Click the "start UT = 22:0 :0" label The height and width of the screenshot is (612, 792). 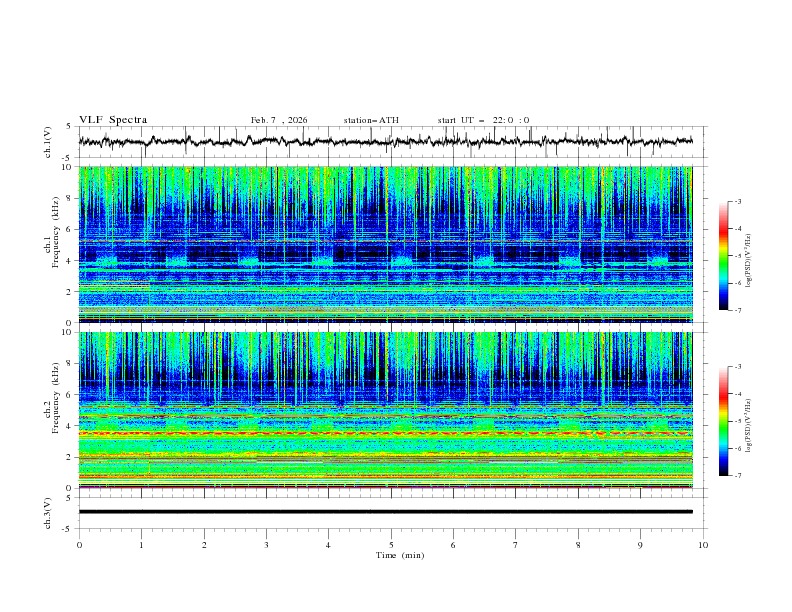pos(483,120)
